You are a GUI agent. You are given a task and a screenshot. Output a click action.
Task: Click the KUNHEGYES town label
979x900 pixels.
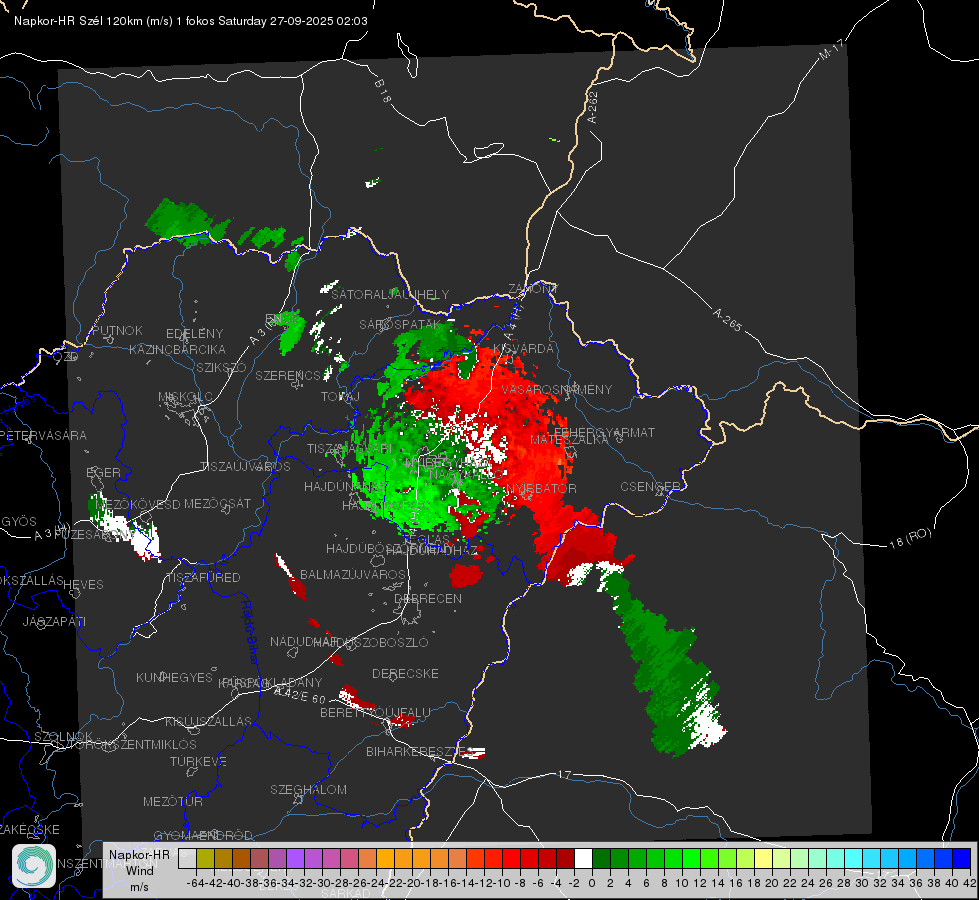(174, 678)
